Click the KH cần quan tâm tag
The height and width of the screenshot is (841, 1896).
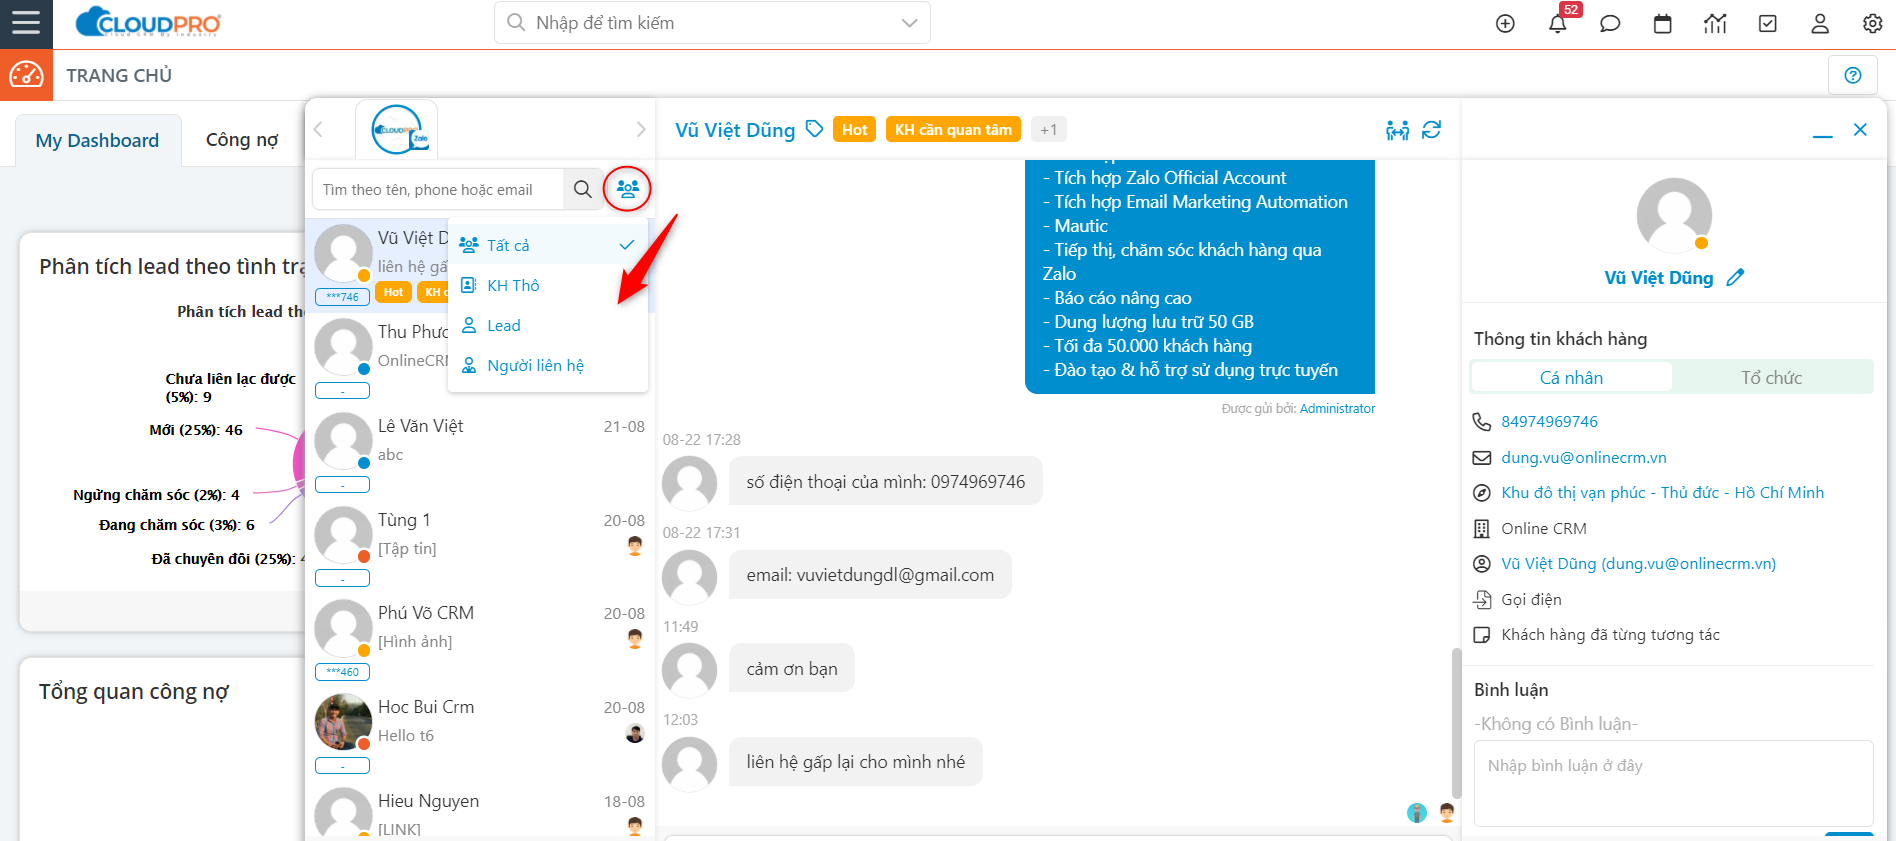(x=953, y=129)
